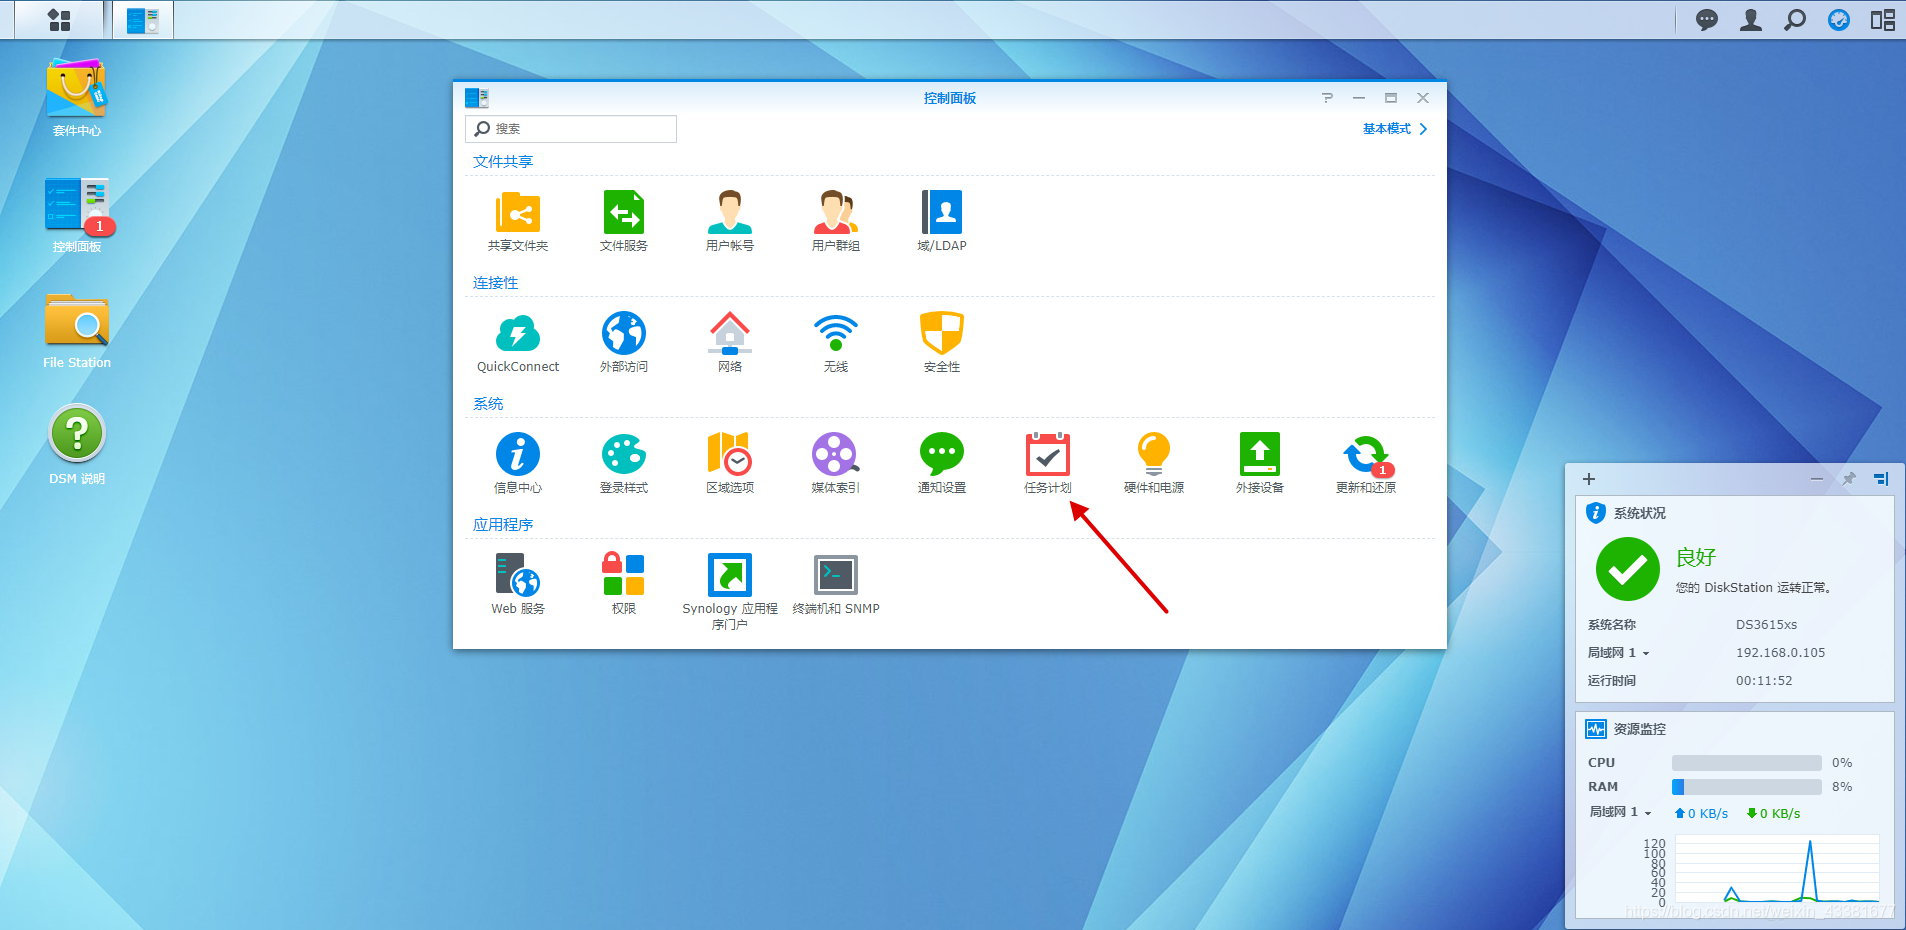The image size is (1906, 930).
Task: Open Media Indexing (媒体索引) icon
Action: point(836,455)
